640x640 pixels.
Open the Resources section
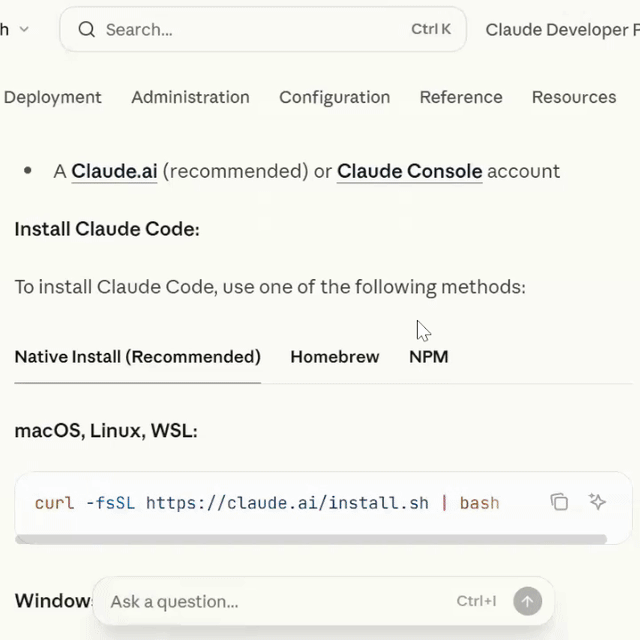[x=574, y=97]
